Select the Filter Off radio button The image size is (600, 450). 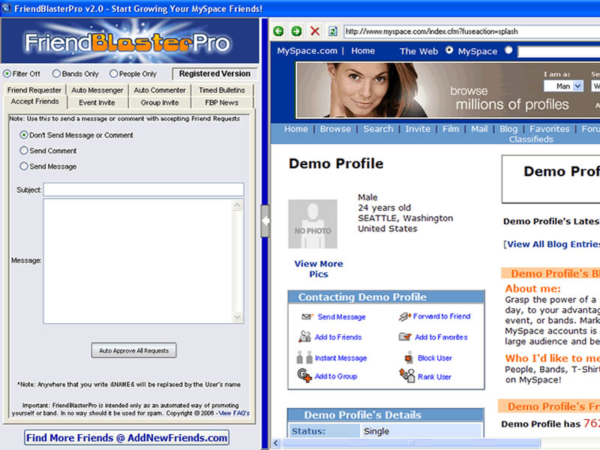click(x=7, y=73)
